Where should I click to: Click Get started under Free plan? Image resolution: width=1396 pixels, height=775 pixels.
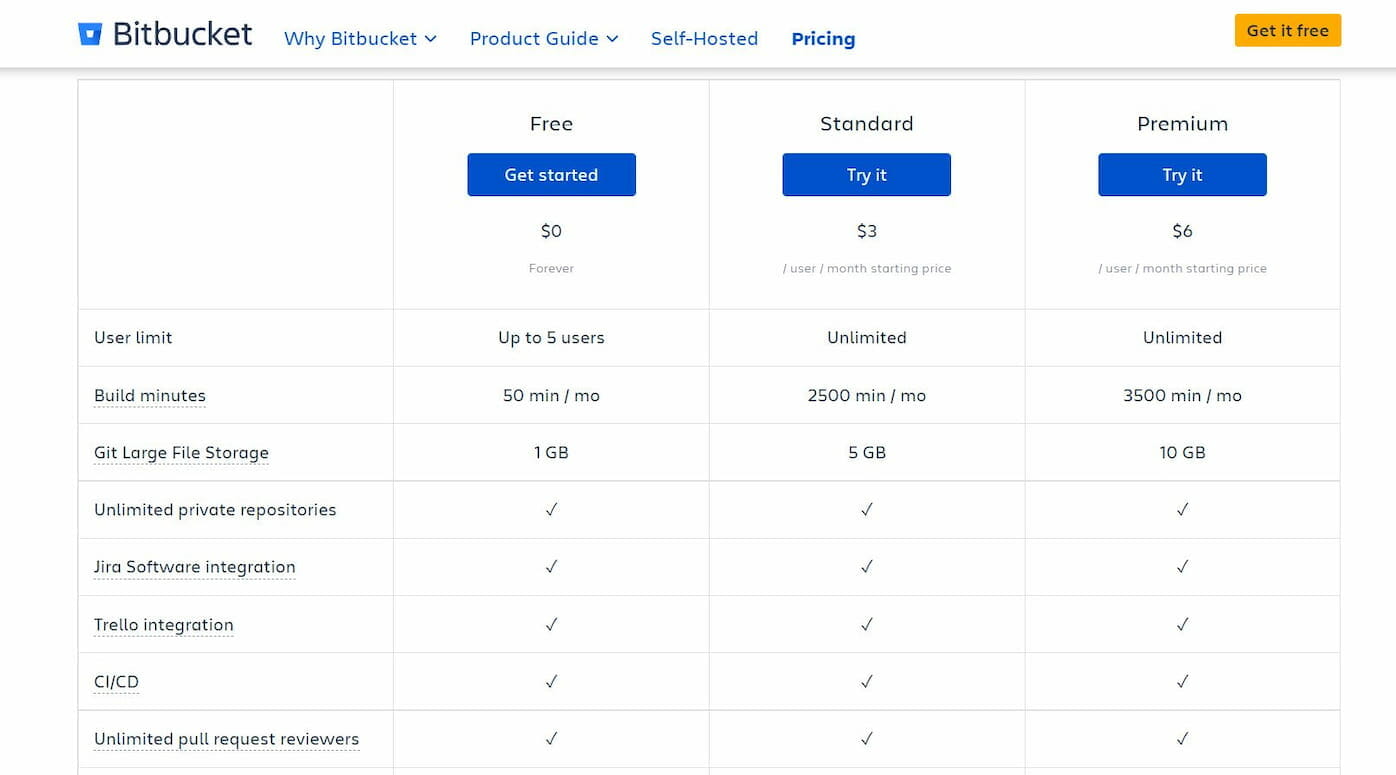551,175
